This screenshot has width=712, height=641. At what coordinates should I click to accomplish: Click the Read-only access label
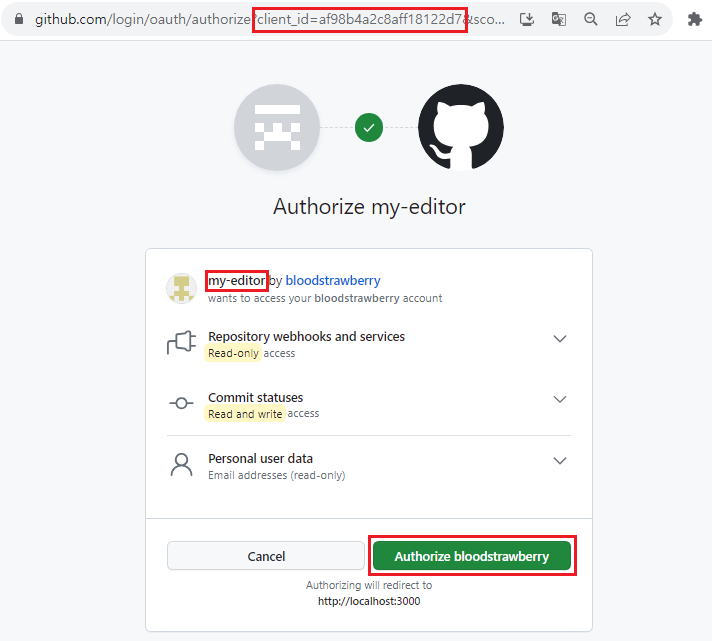252,353
